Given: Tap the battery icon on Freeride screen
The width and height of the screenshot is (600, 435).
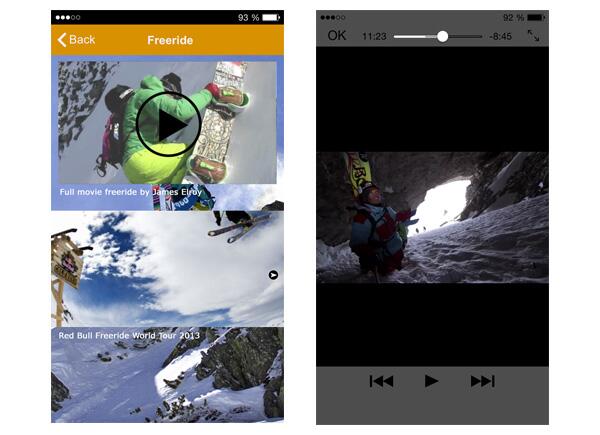Looking at the screenshot, I should (271, 17).
